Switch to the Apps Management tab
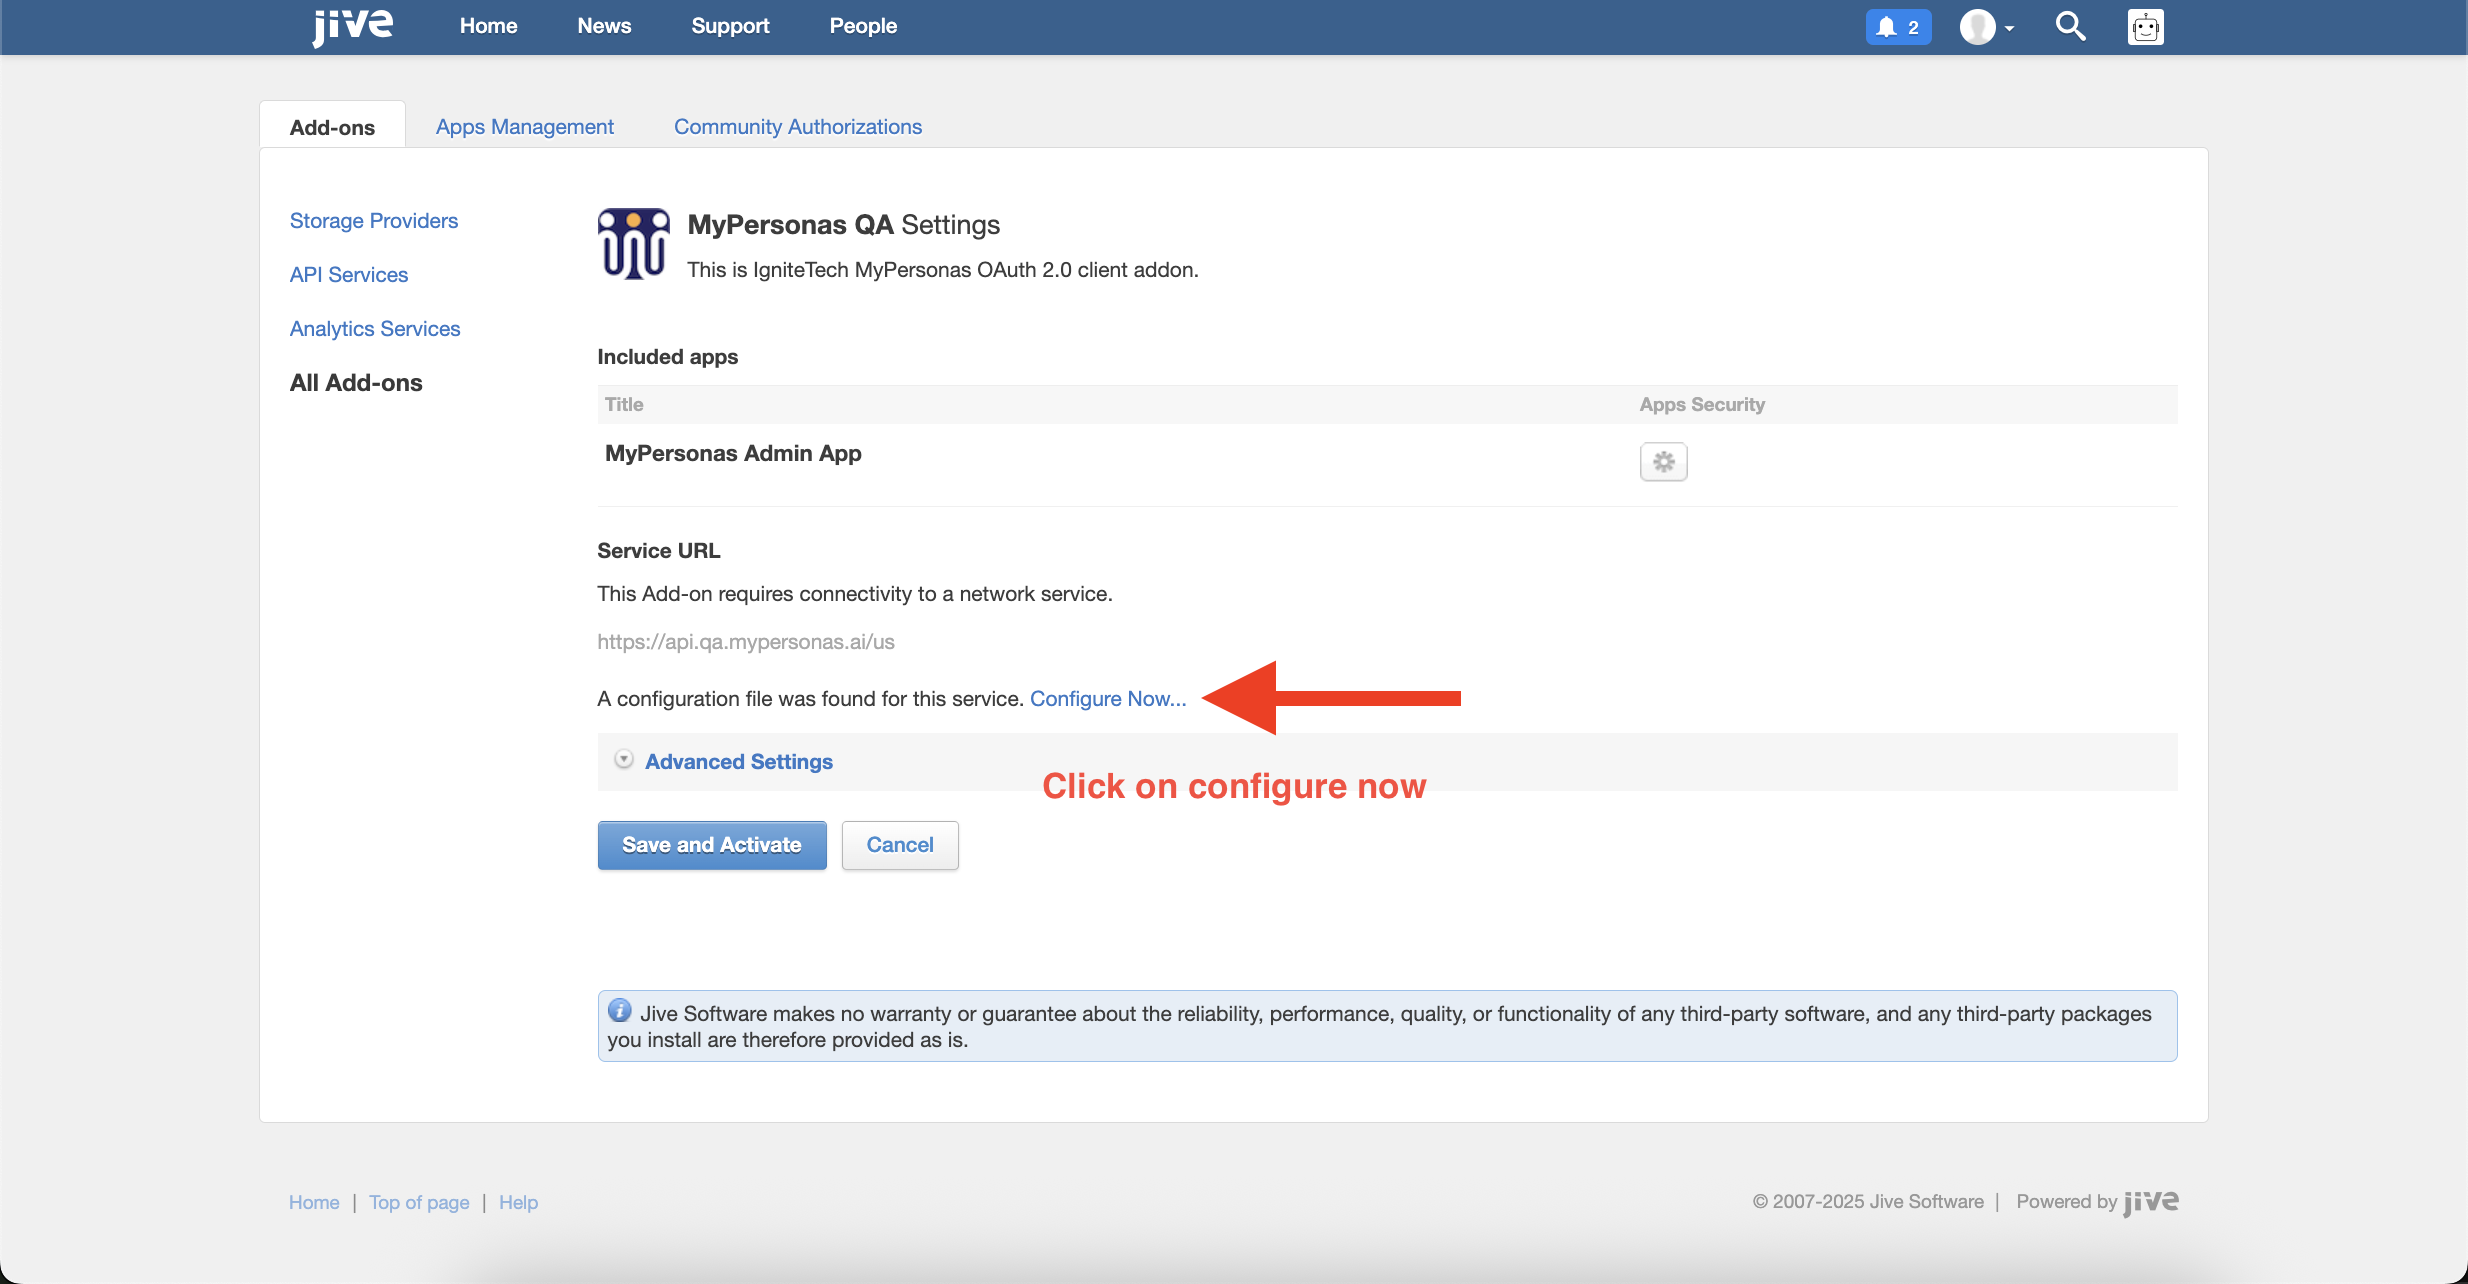The height and width of the screenshot is (1284, 2468). pos(524,127)
